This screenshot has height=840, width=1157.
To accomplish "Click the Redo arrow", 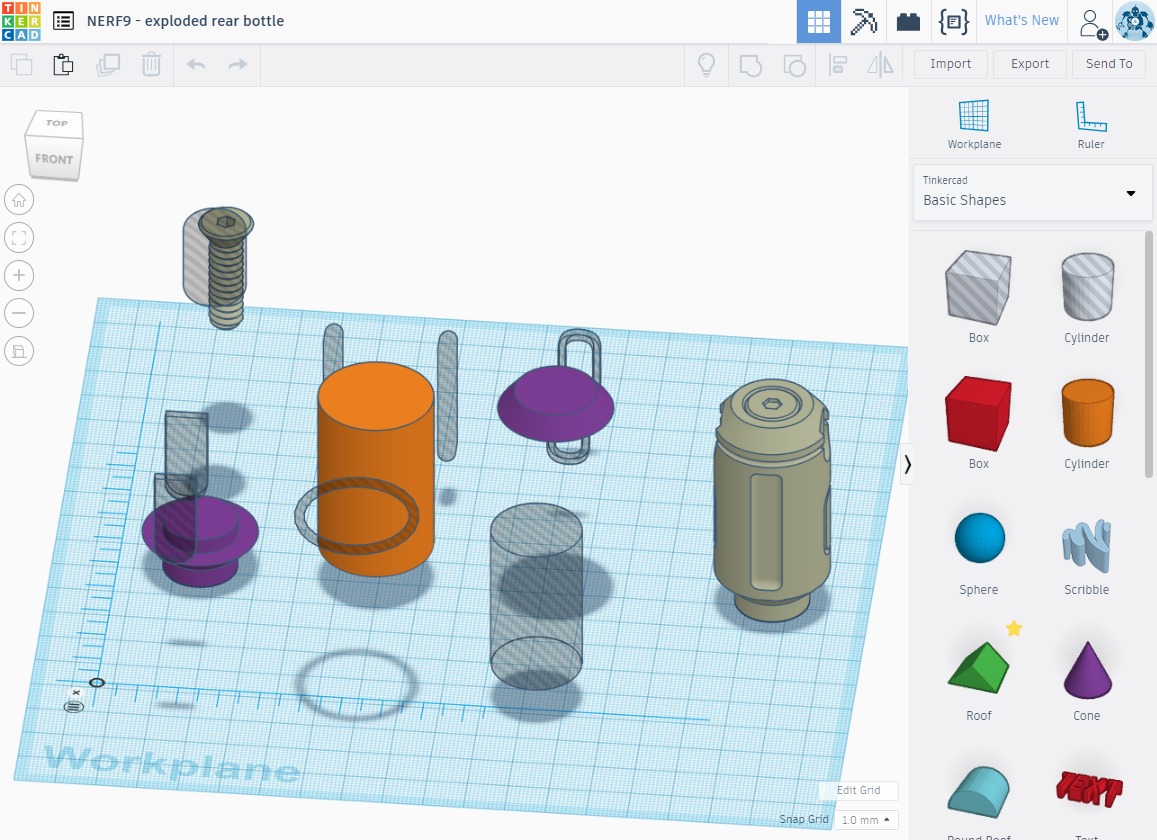I will coord(238,65).
